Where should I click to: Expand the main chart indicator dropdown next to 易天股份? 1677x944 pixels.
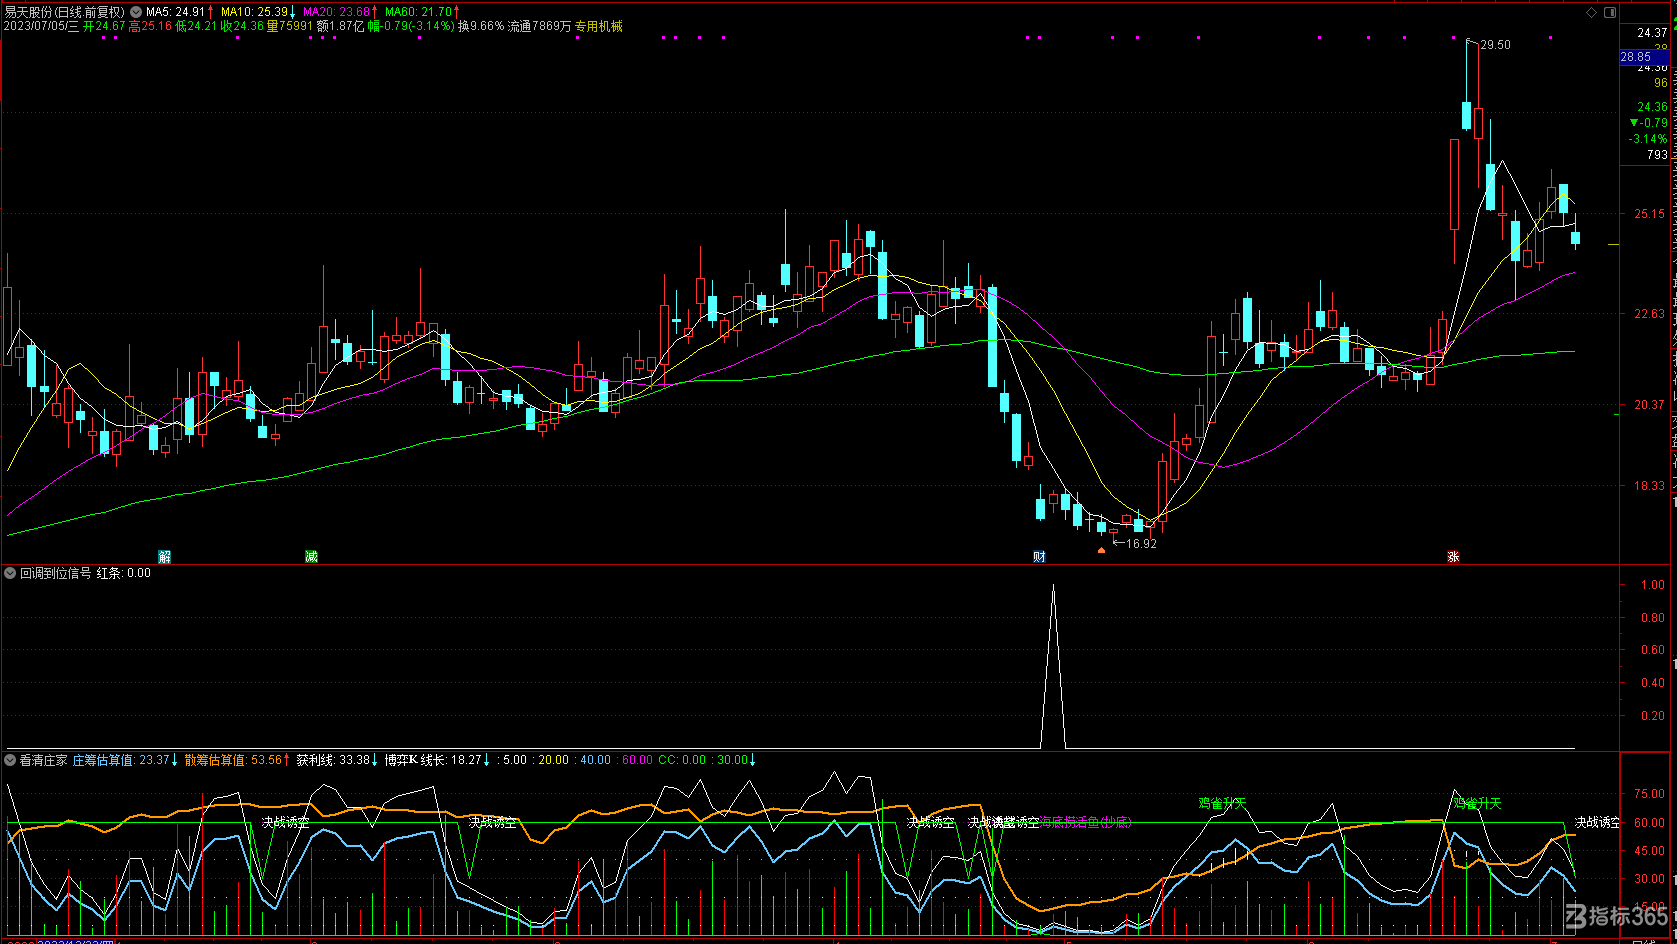(x=136, y=12)
